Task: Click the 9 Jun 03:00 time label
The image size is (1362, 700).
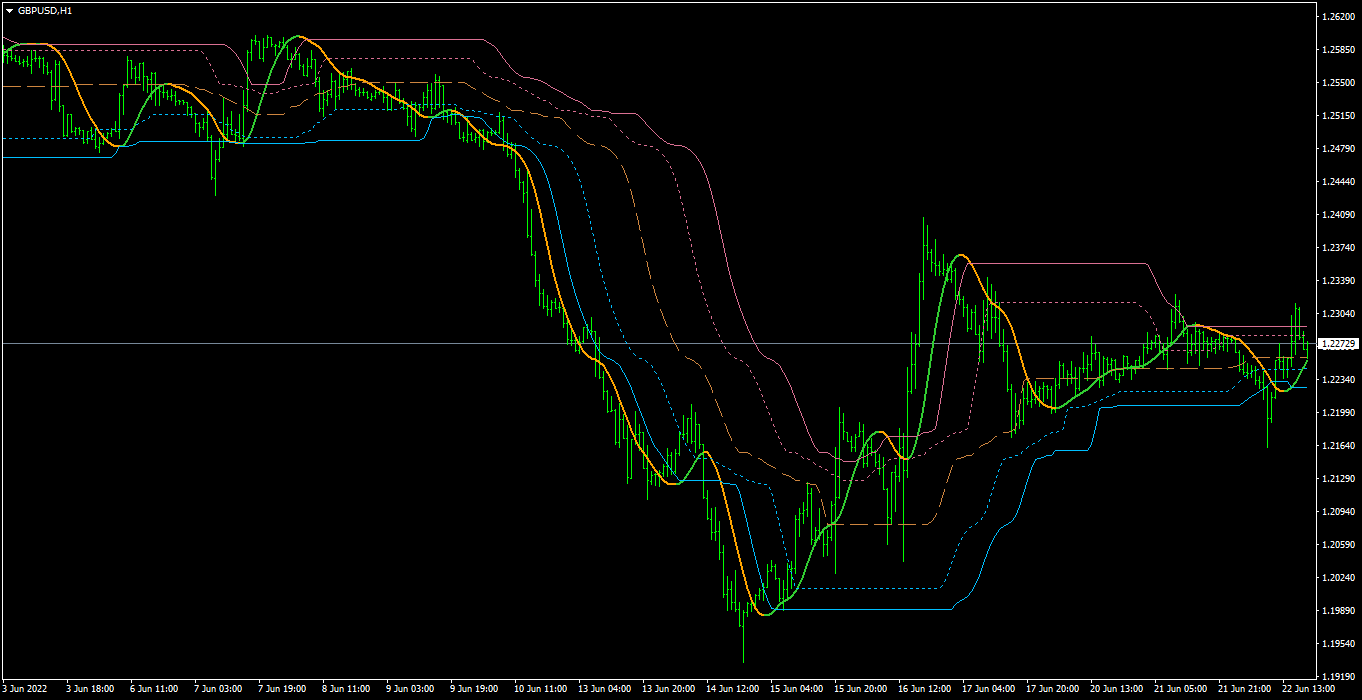Action: (x=411, y=689)
